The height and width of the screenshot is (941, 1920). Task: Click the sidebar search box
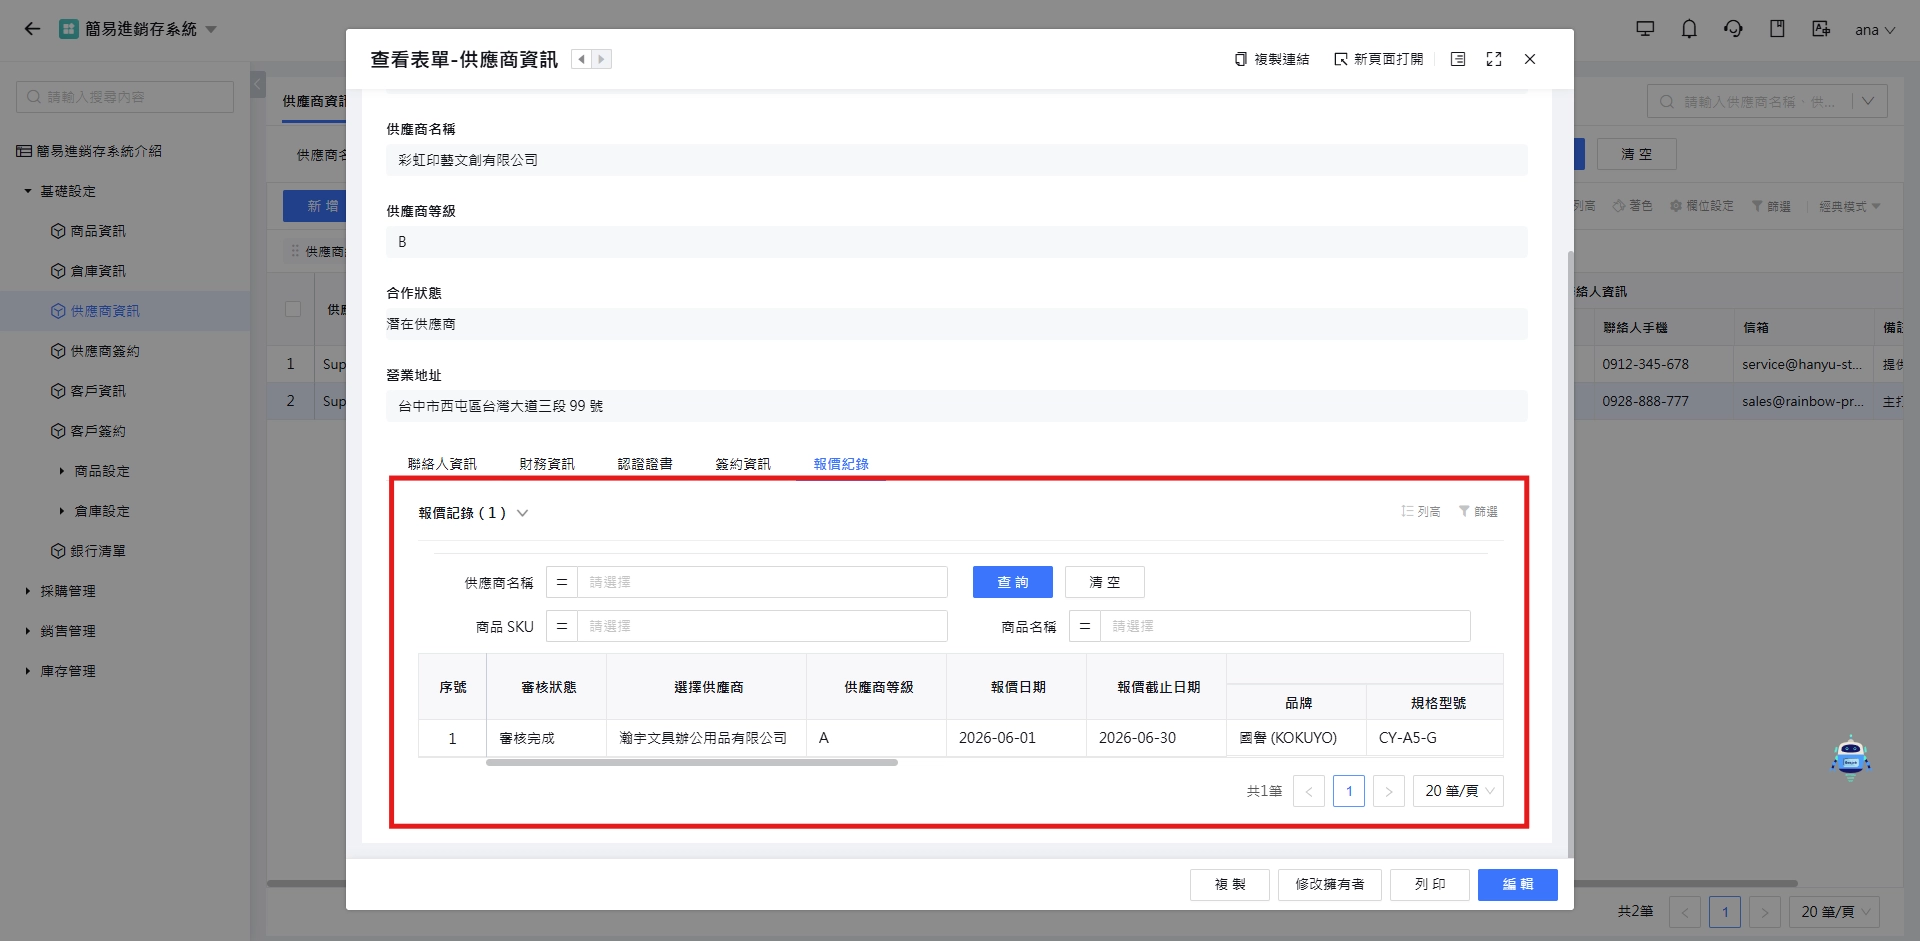pos(125,97)
